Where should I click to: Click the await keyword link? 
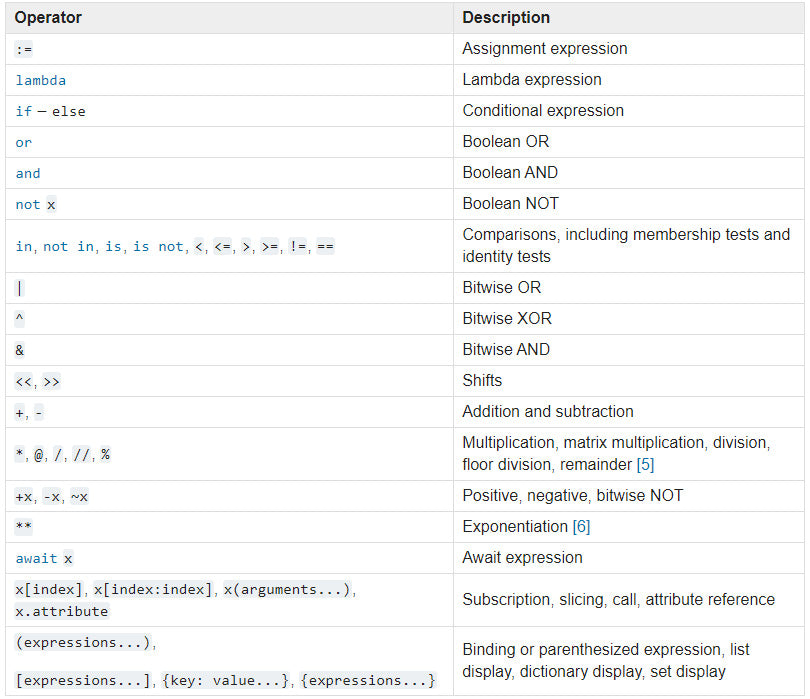coord(37,558)
